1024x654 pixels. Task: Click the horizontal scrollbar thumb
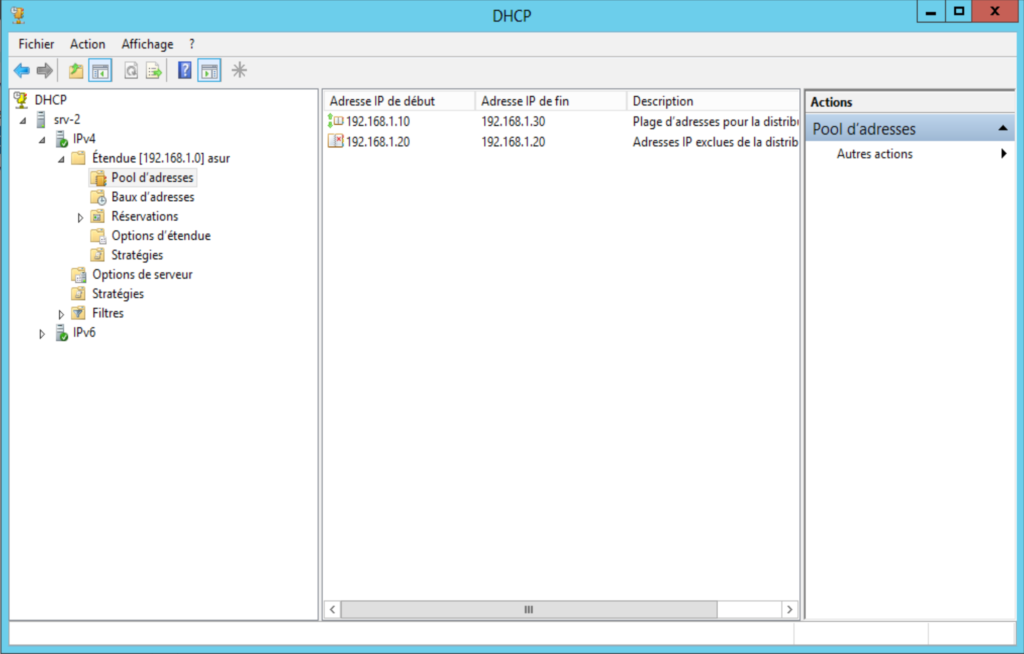[529, 610]
